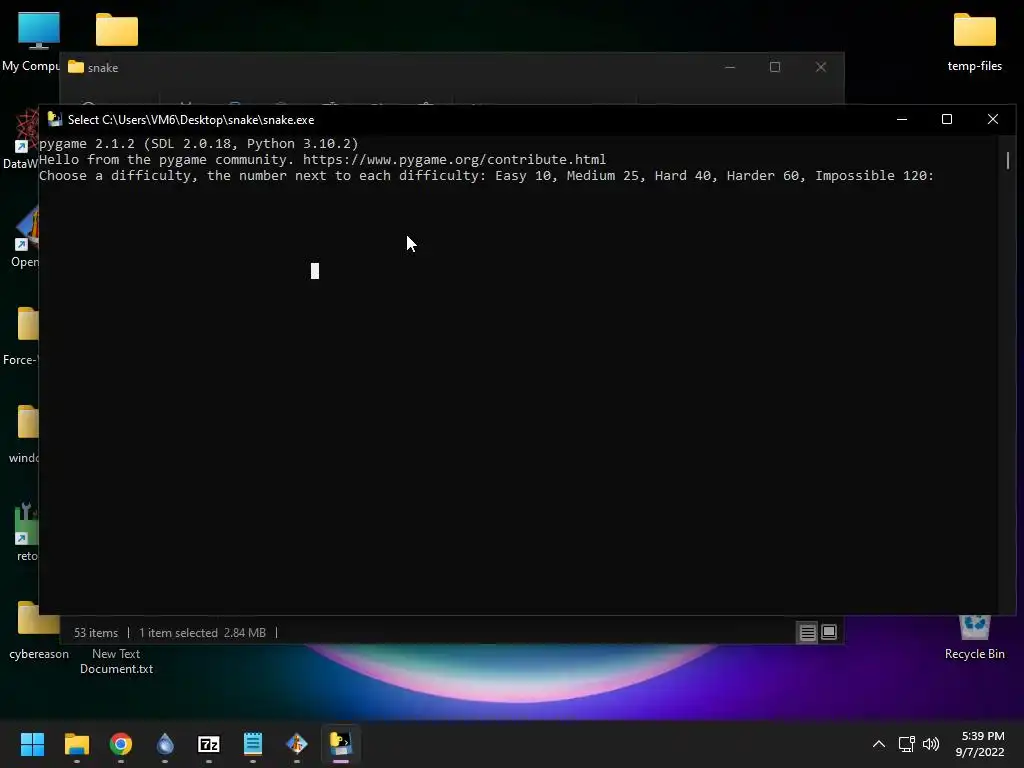This screenshot has width=1024, height=768.
Task: Click the console vertical scrollbar thumb
Action: pos(1008,161)
